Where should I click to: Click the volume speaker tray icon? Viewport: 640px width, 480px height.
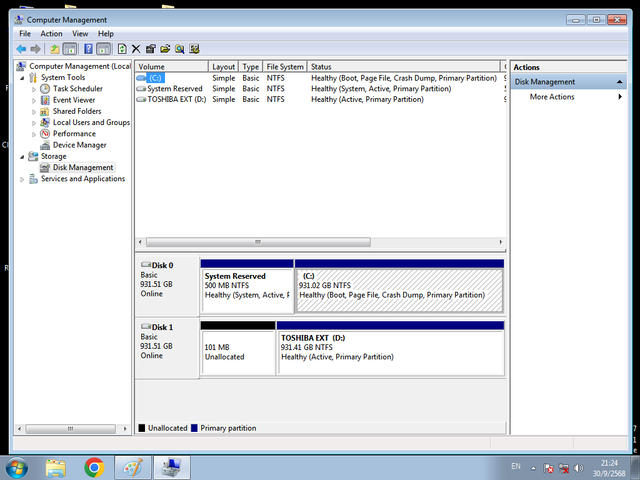point(578,468)
